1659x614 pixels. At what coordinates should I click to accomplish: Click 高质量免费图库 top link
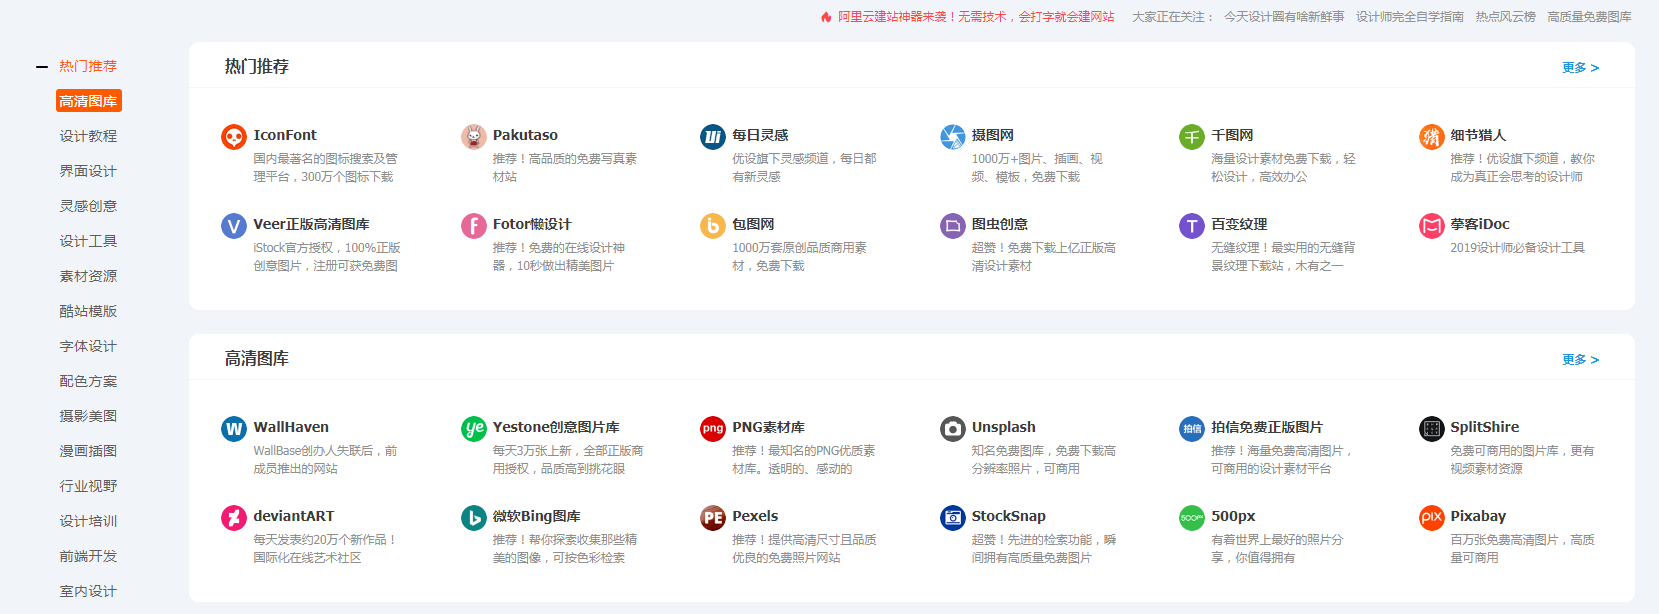(1590, 17)
